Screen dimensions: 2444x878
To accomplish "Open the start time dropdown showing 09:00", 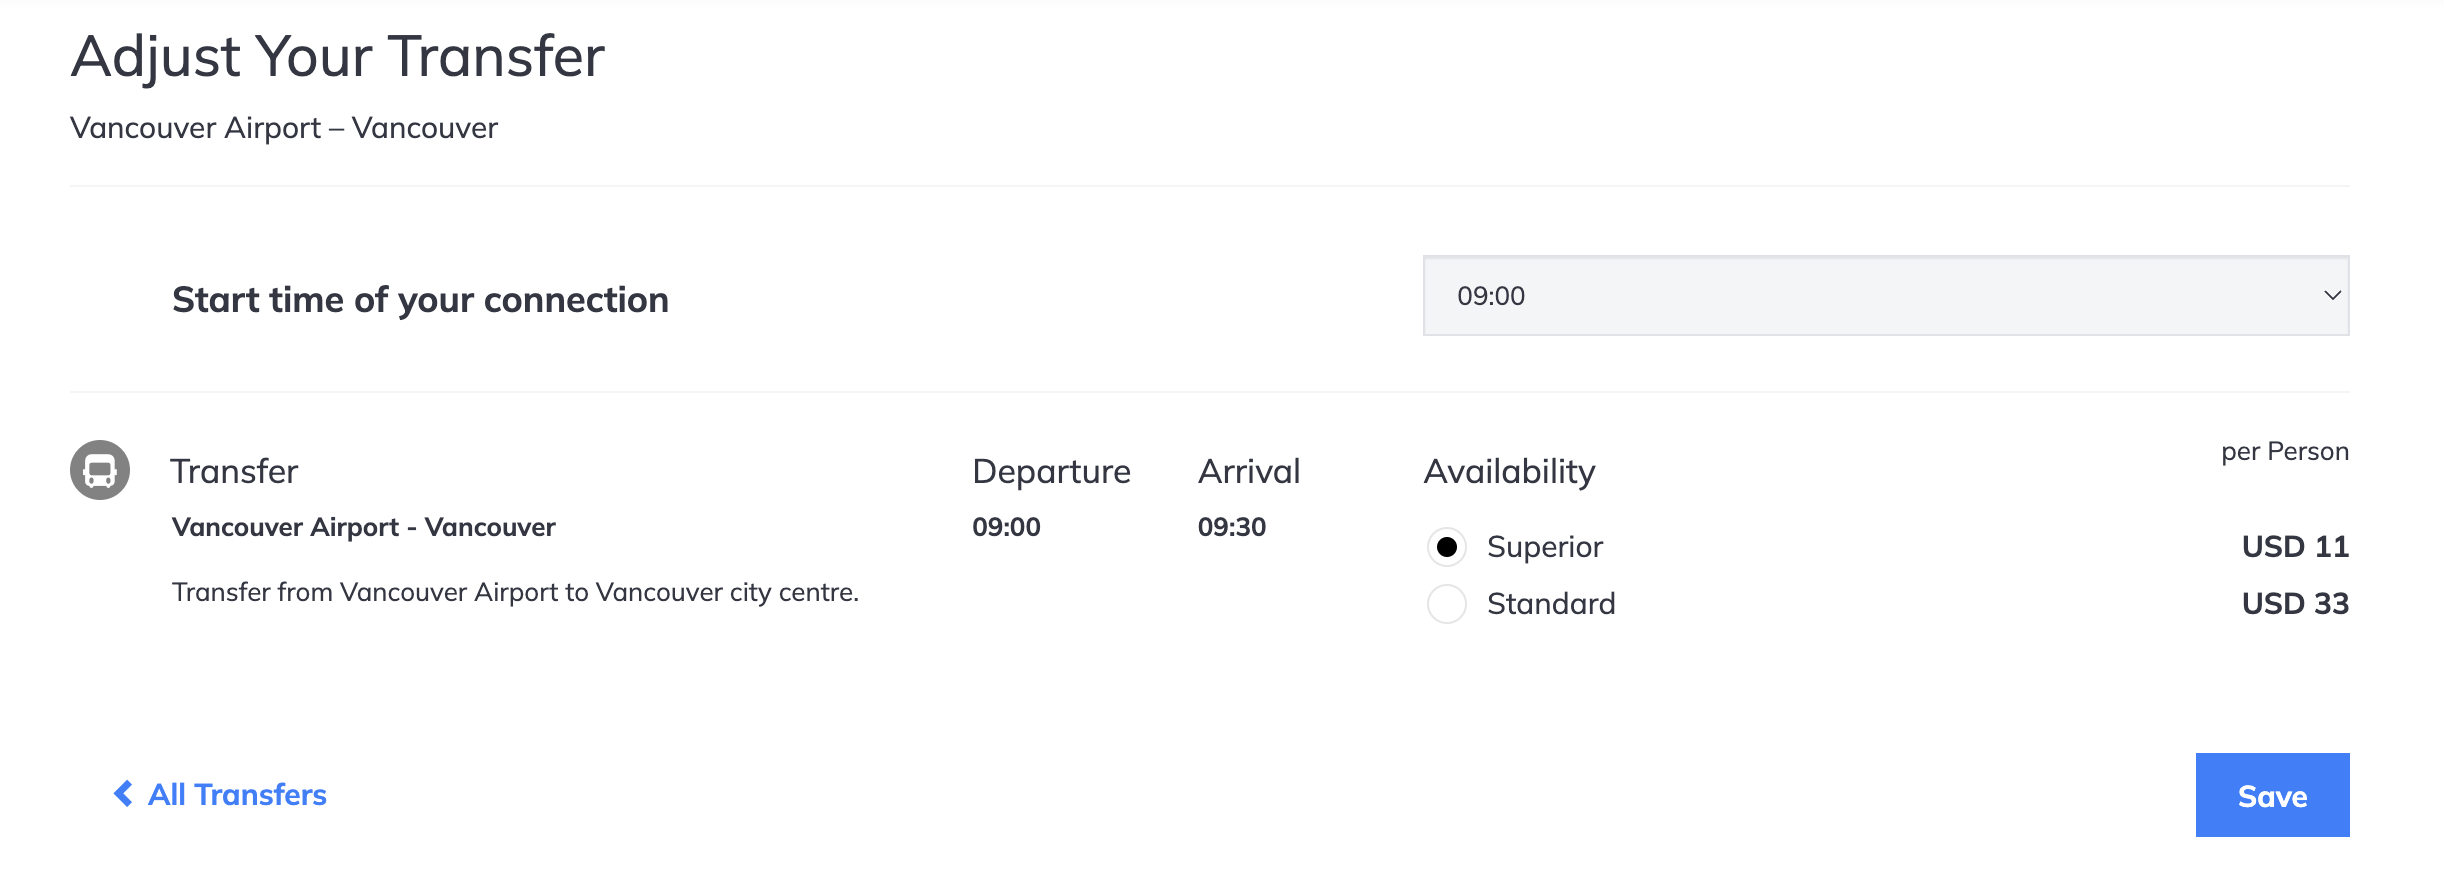I will point(1886,296).
